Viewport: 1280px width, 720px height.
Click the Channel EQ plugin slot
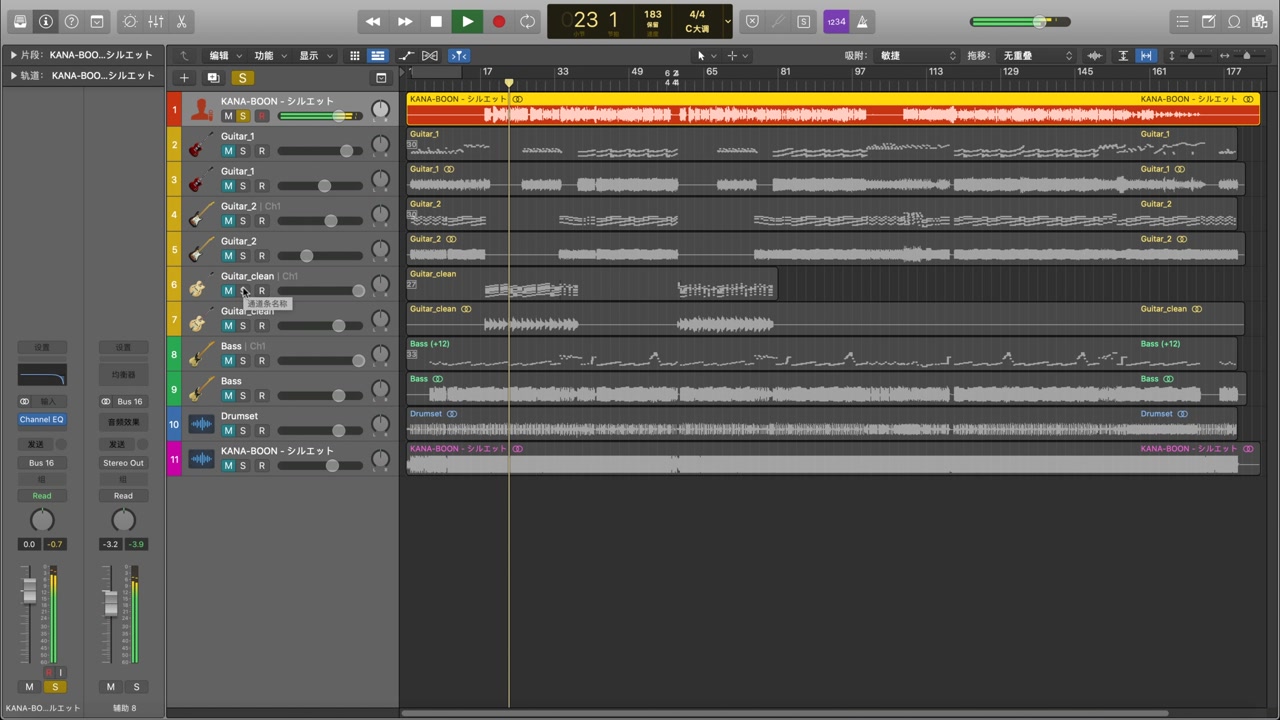point(41,420)
